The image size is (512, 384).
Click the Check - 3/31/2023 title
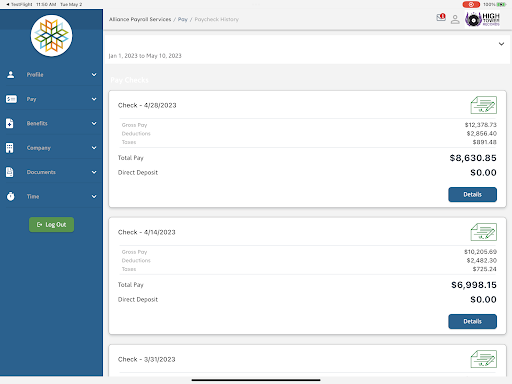[x=147, y=359]
